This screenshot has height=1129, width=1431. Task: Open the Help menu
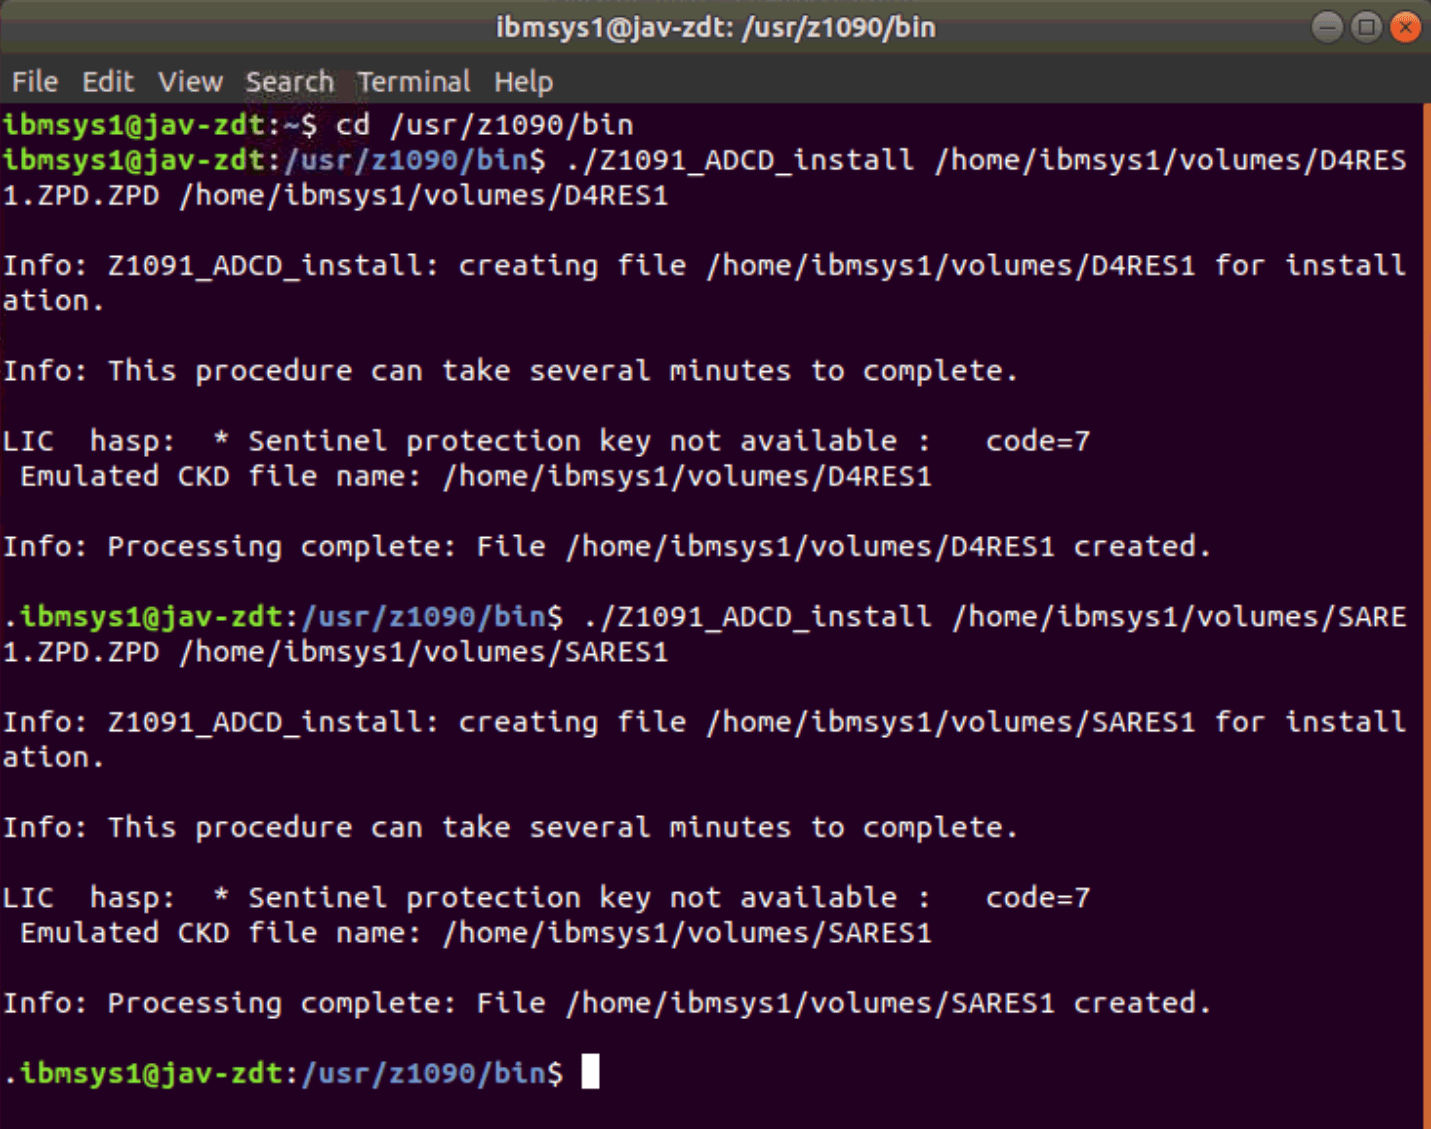click(x=523, y=81)
